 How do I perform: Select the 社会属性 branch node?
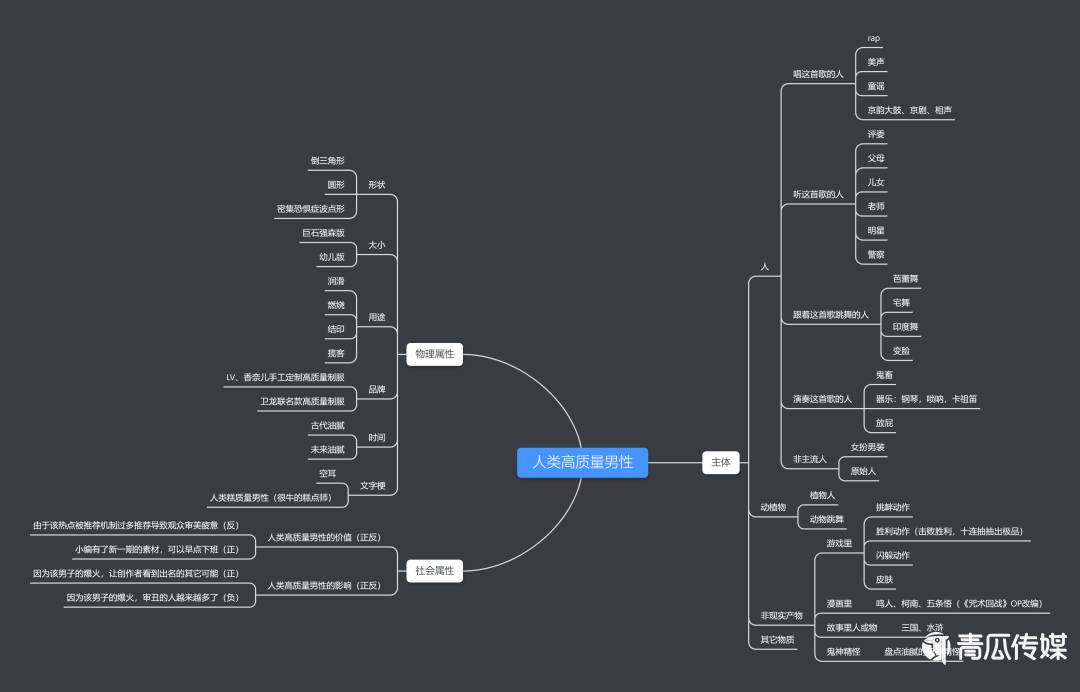click(x=435, y=570)
